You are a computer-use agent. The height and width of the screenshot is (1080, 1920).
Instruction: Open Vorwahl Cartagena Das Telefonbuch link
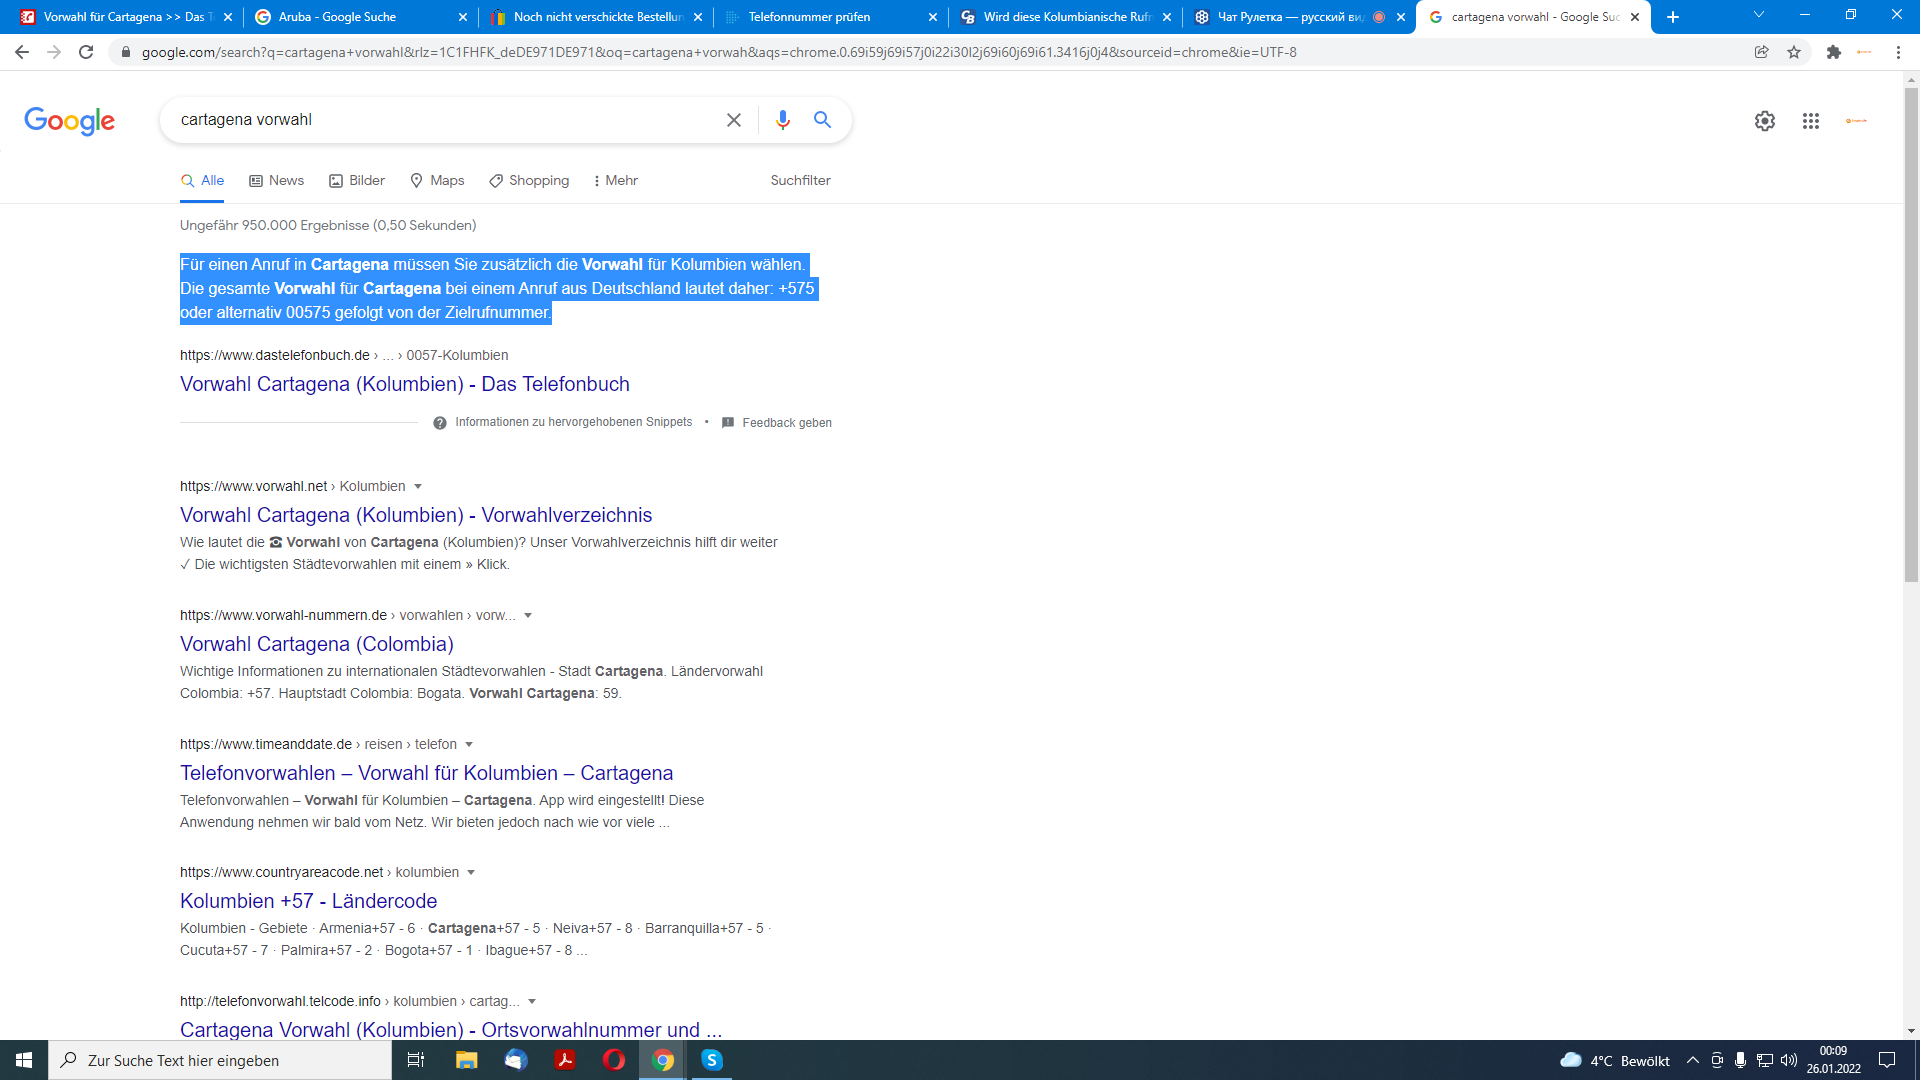coord(404,384)
